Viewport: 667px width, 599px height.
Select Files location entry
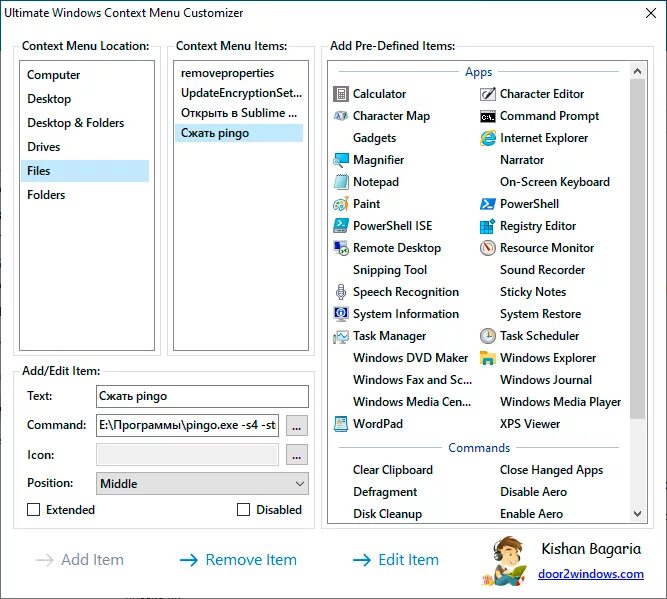(85, 171)
